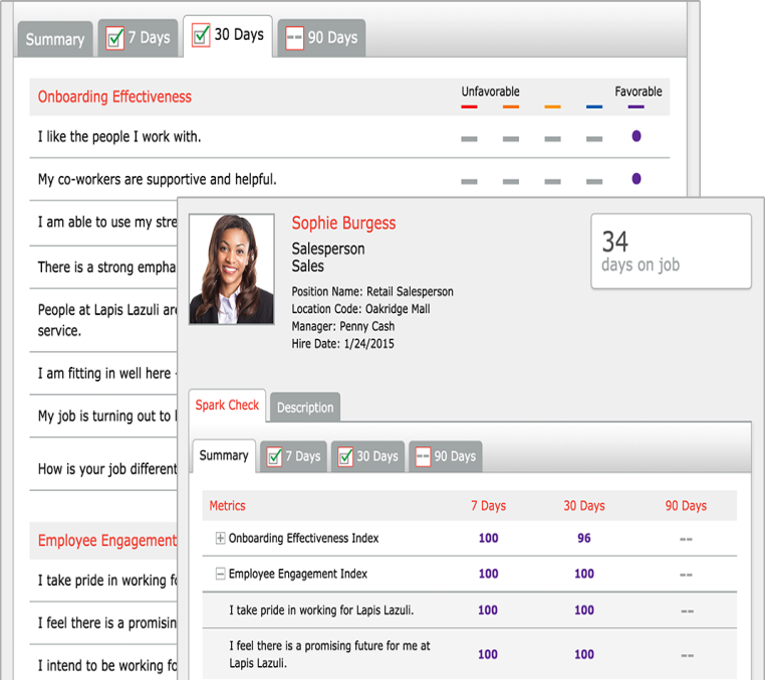This screenshot has width=765, height=680.
Task: Collapse the Employee Engagement Index row
Action: pos(220,574)
